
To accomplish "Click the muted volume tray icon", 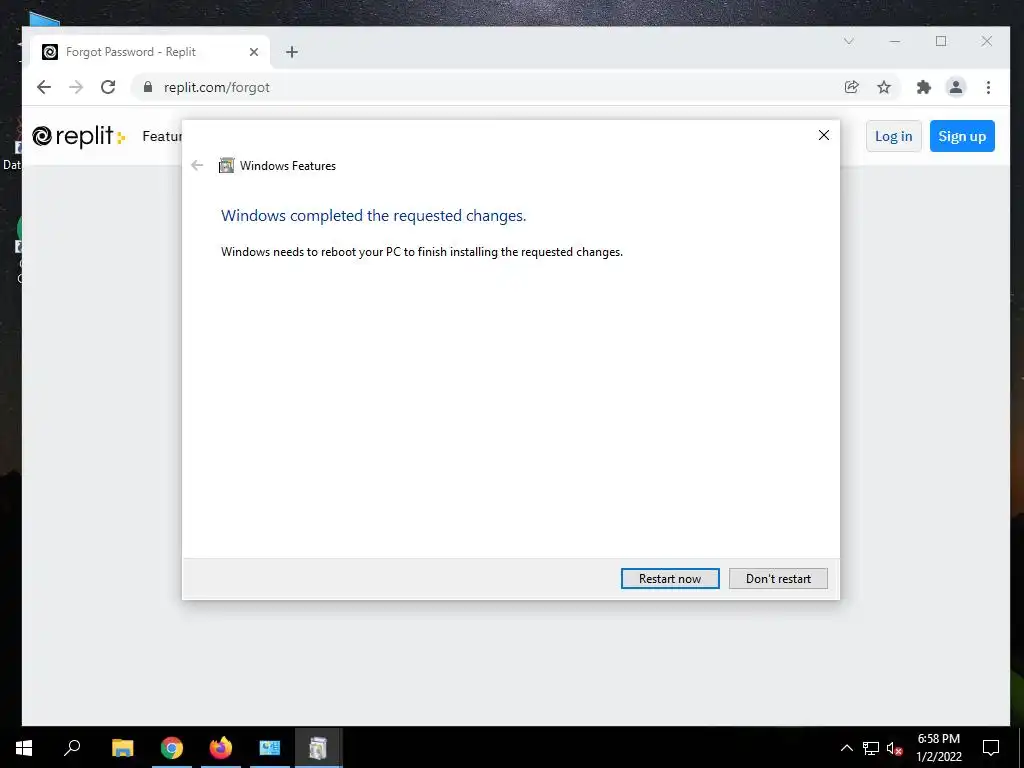I will pyautogui.click(x=895, y=748).
